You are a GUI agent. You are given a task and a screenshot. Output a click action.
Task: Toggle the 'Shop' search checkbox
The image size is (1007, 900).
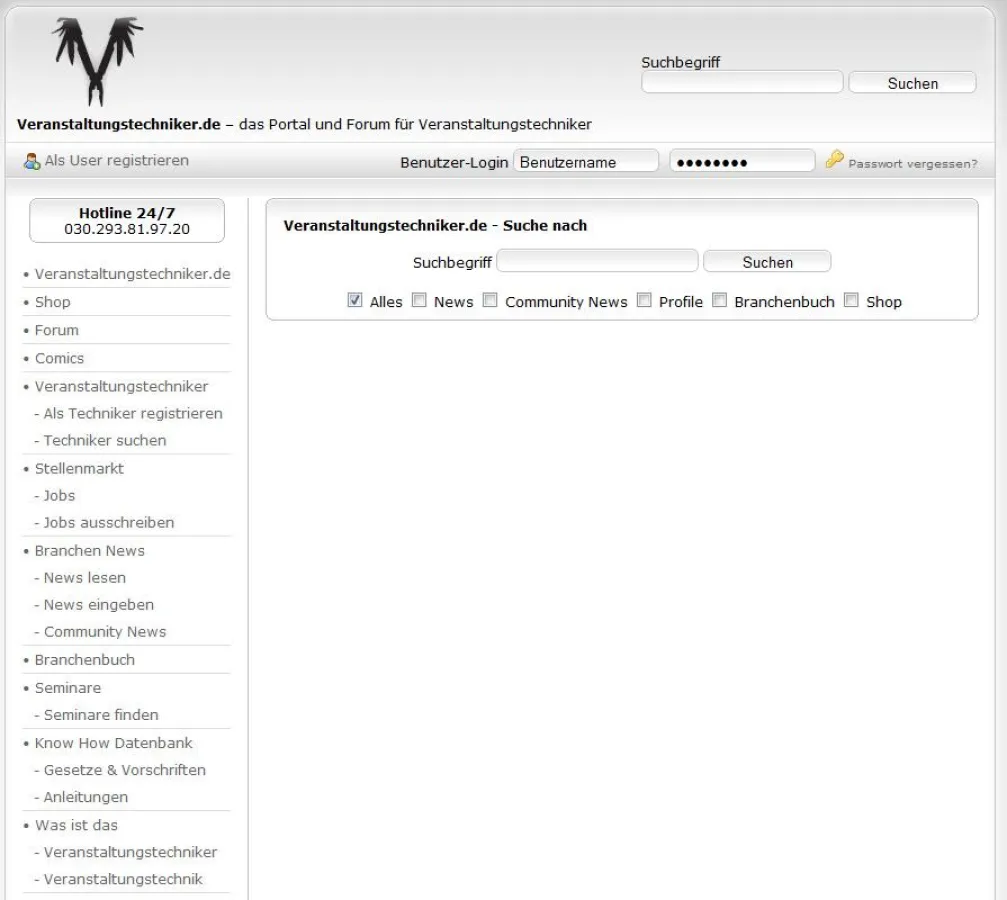(x=851, y=300)
